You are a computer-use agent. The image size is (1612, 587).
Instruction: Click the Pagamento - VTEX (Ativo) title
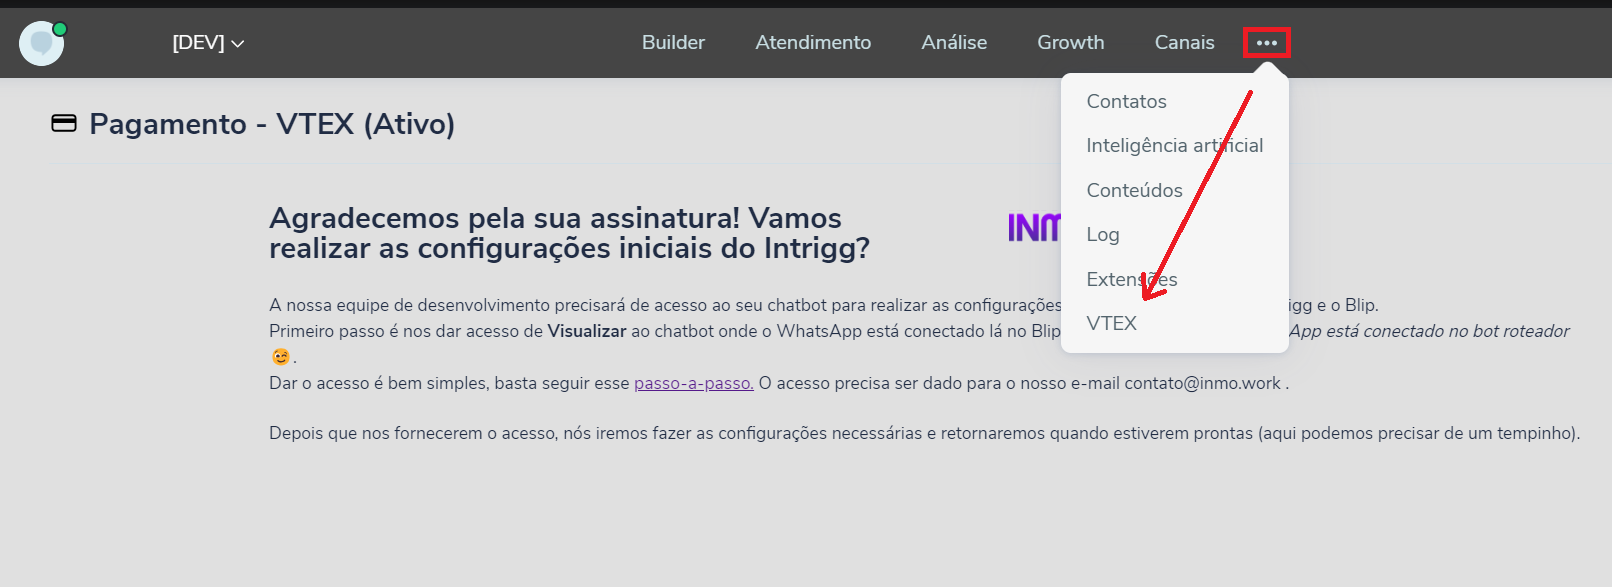[x=272, y=124]
